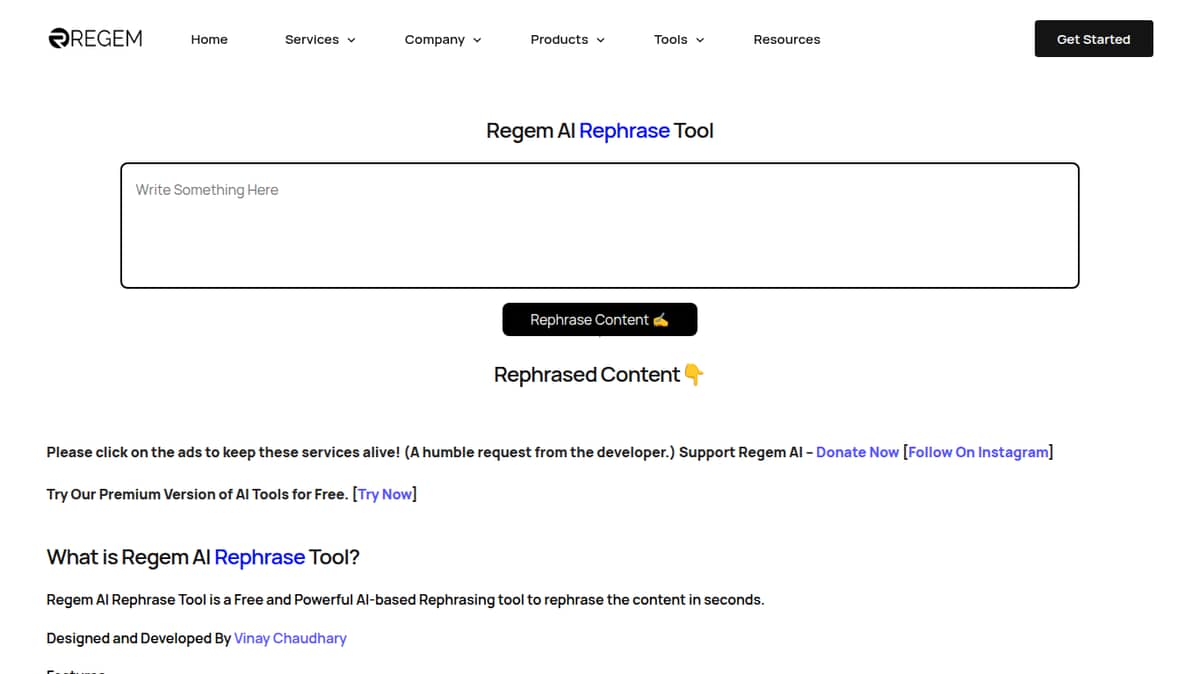Expand the Company dropdown chevron
This screenshot has width=1200, height=674.
[477, 40]
